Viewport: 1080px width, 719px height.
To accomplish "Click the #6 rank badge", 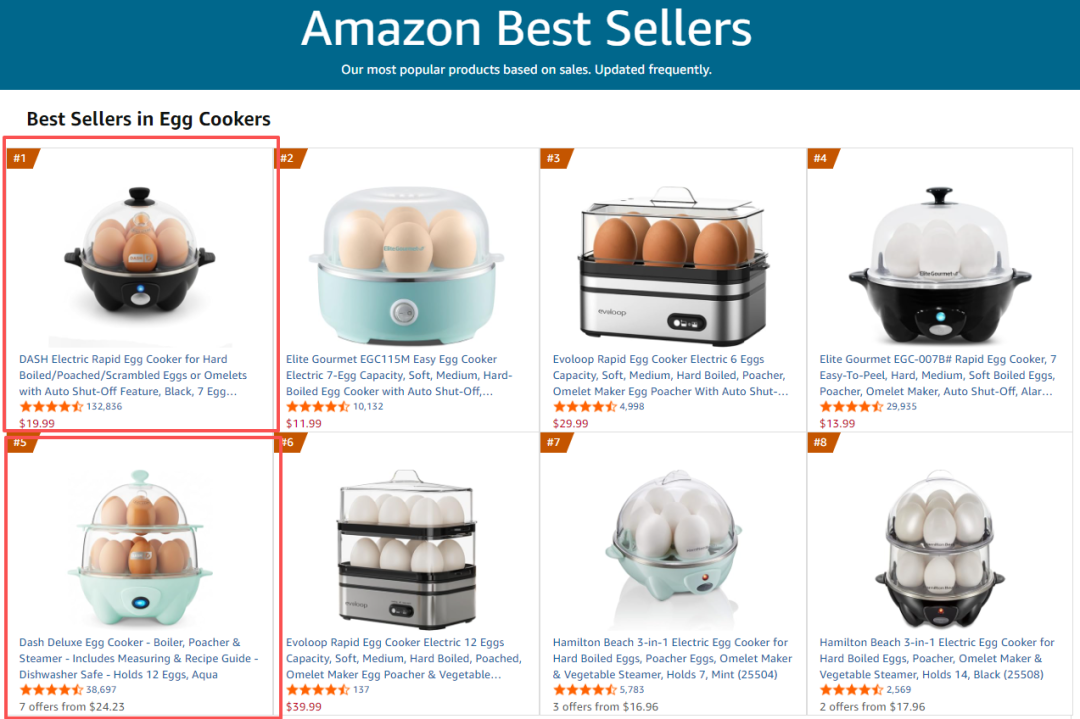I will click(288, 442).
